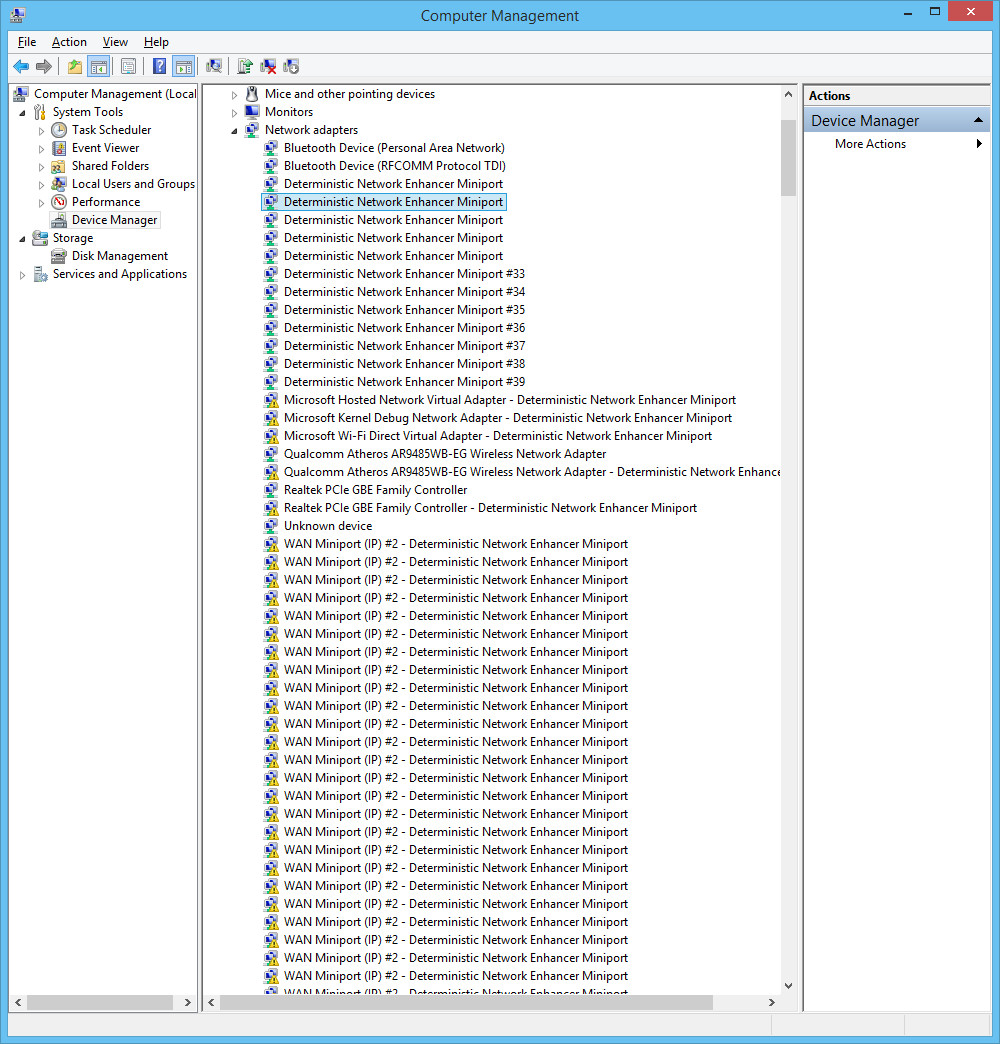
Task: Click the Uninstall device icon with red X
Action: pos(268,67)
